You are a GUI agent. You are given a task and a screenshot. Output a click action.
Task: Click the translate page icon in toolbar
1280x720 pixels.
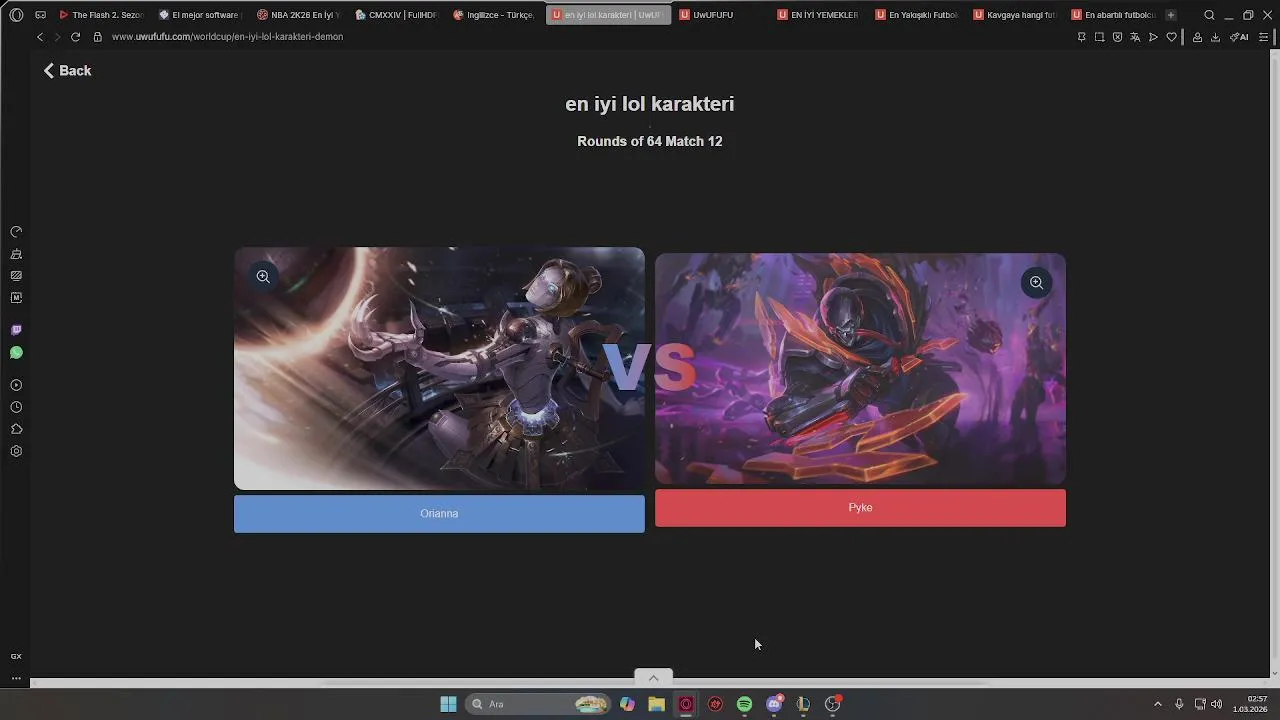pyautogui.click(x=1135, y=37)
